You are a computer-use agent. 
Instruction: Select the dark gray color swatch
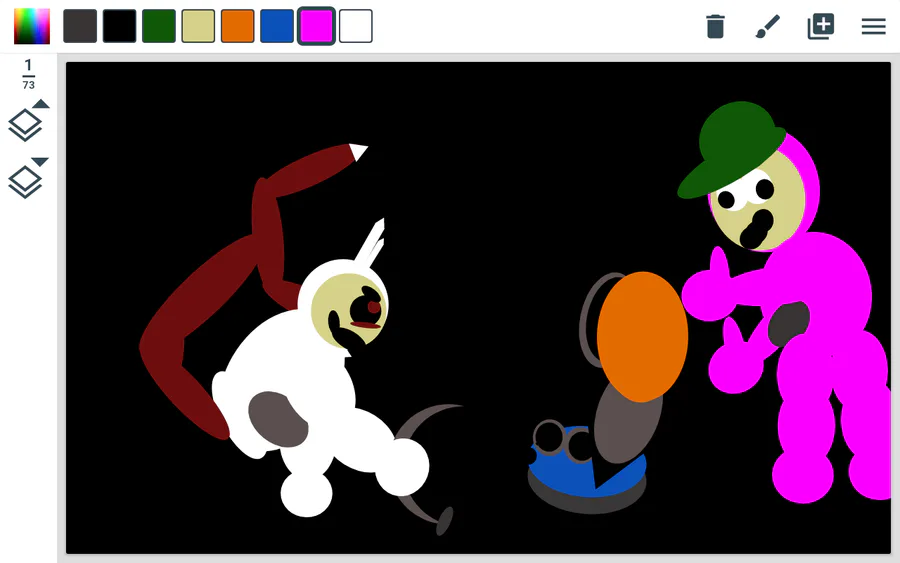80,26
